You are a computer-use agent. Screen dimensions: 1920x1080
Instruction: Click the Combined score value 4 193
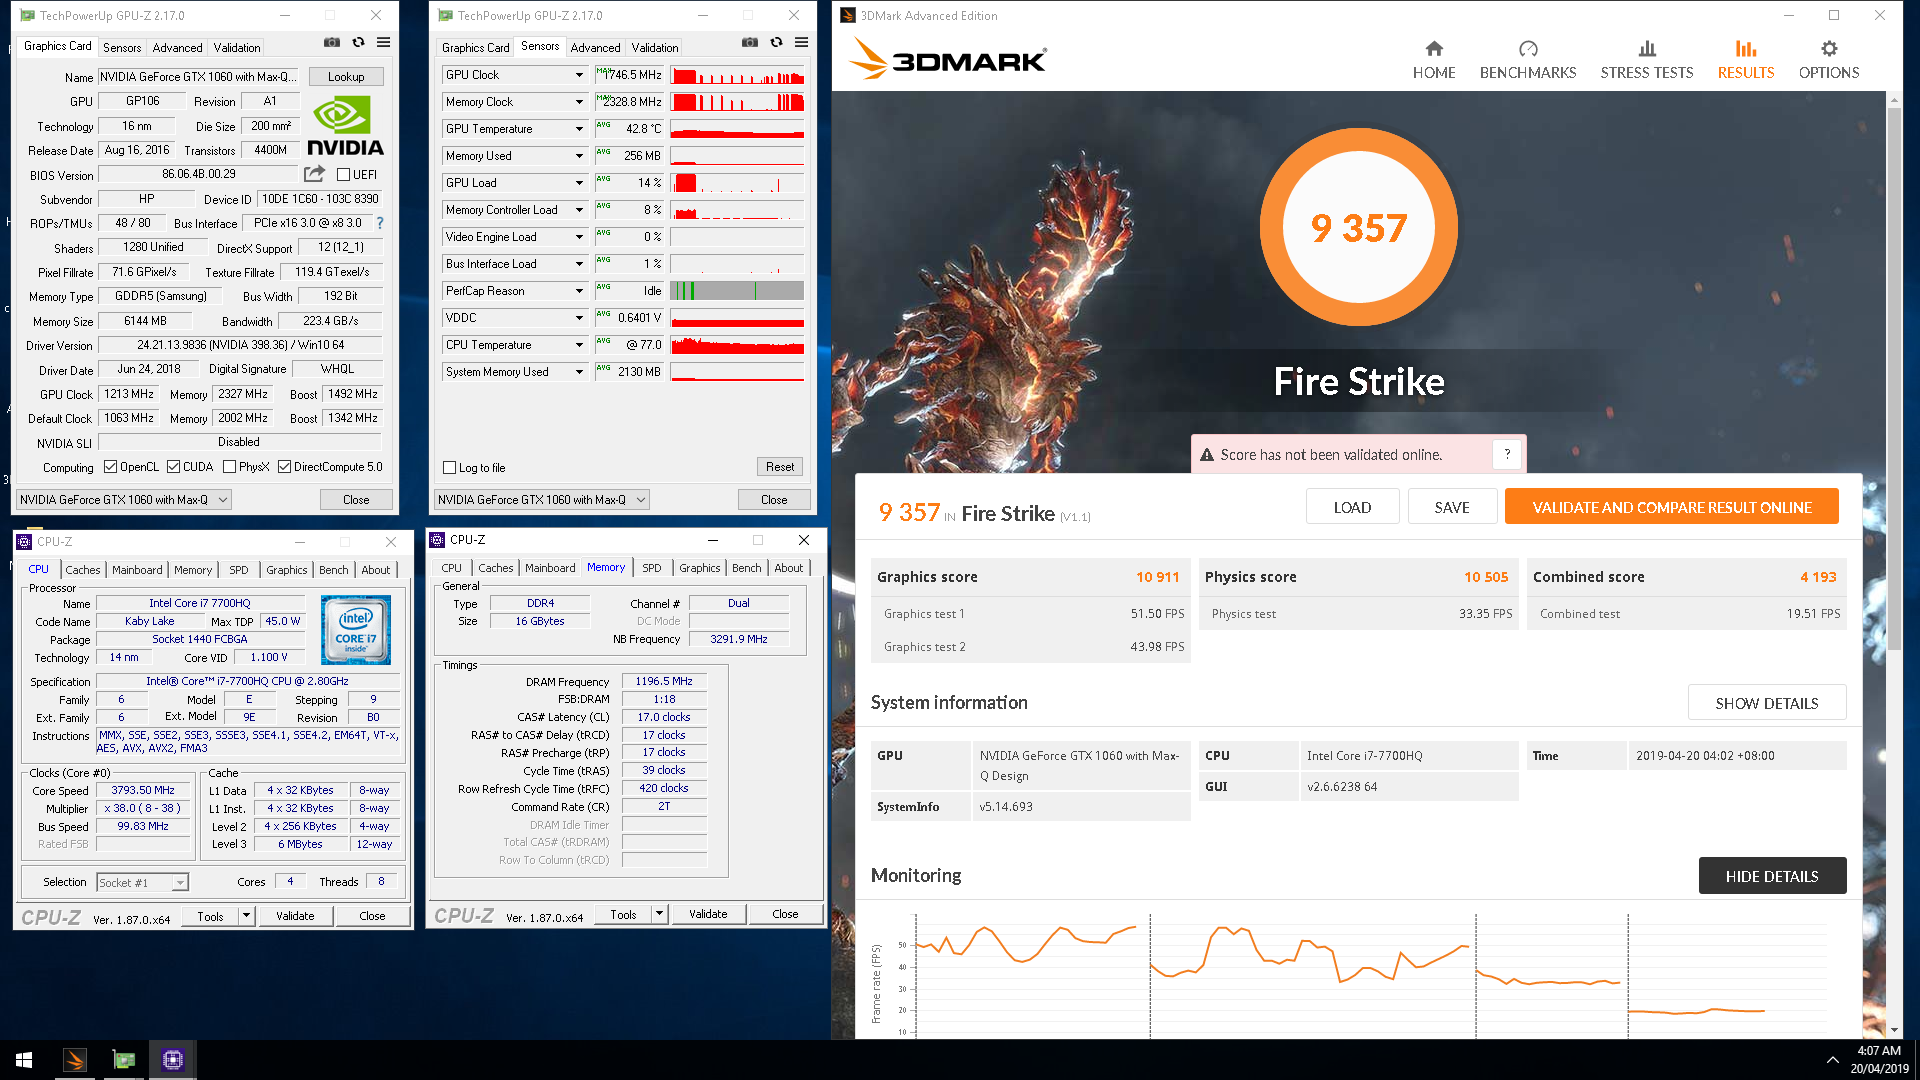(x=1818, y=577)
